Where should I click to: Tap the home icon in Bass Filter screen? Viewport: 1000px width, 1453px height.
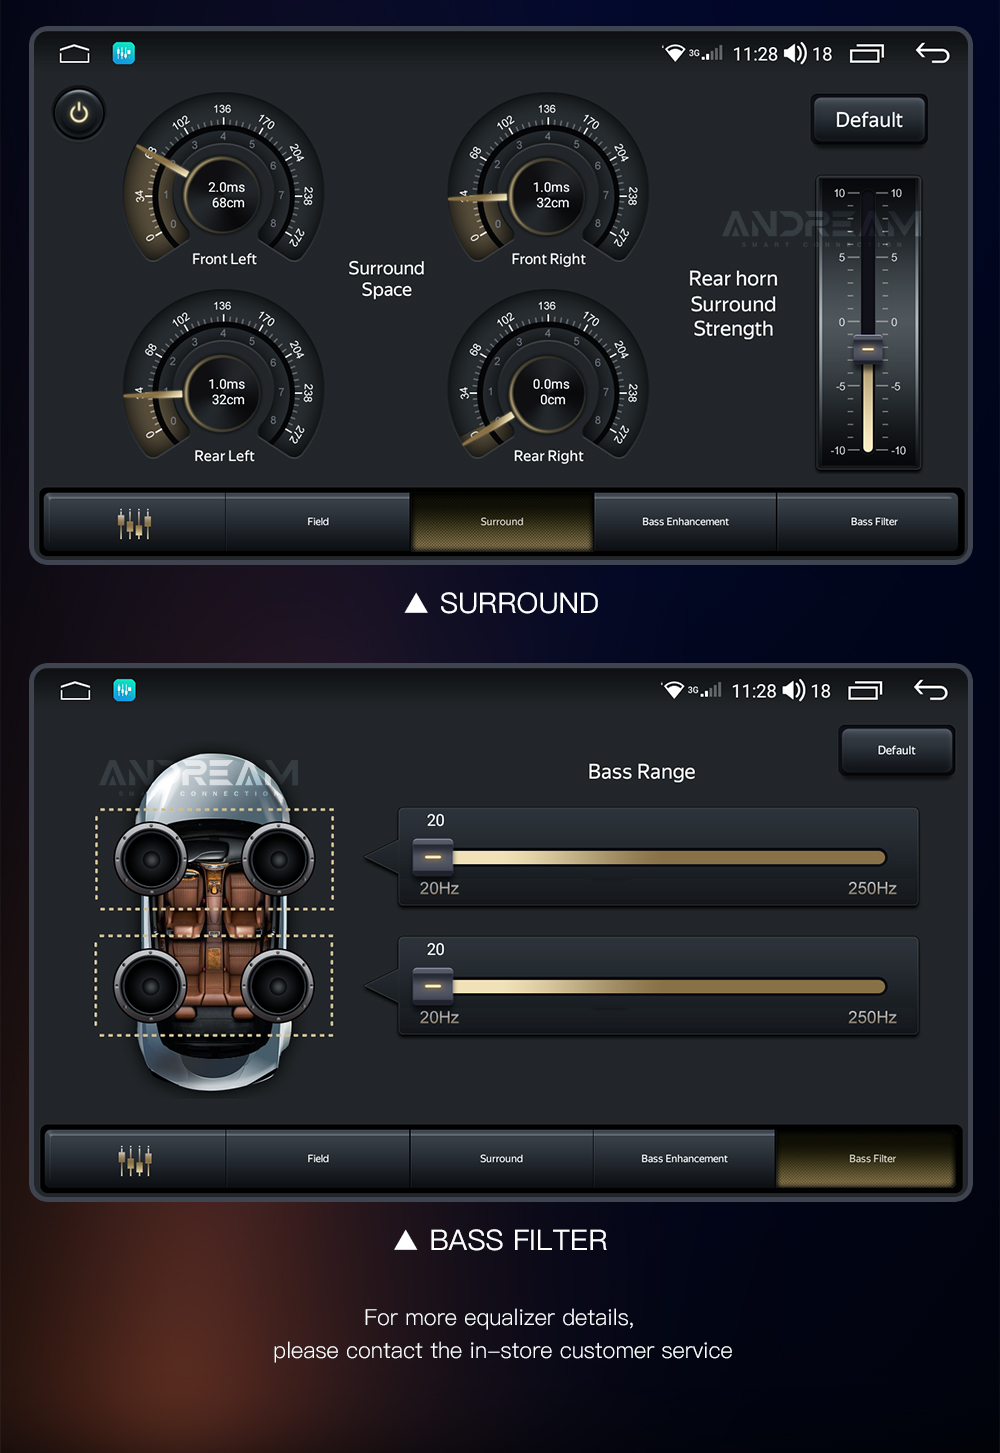[75, 691]
